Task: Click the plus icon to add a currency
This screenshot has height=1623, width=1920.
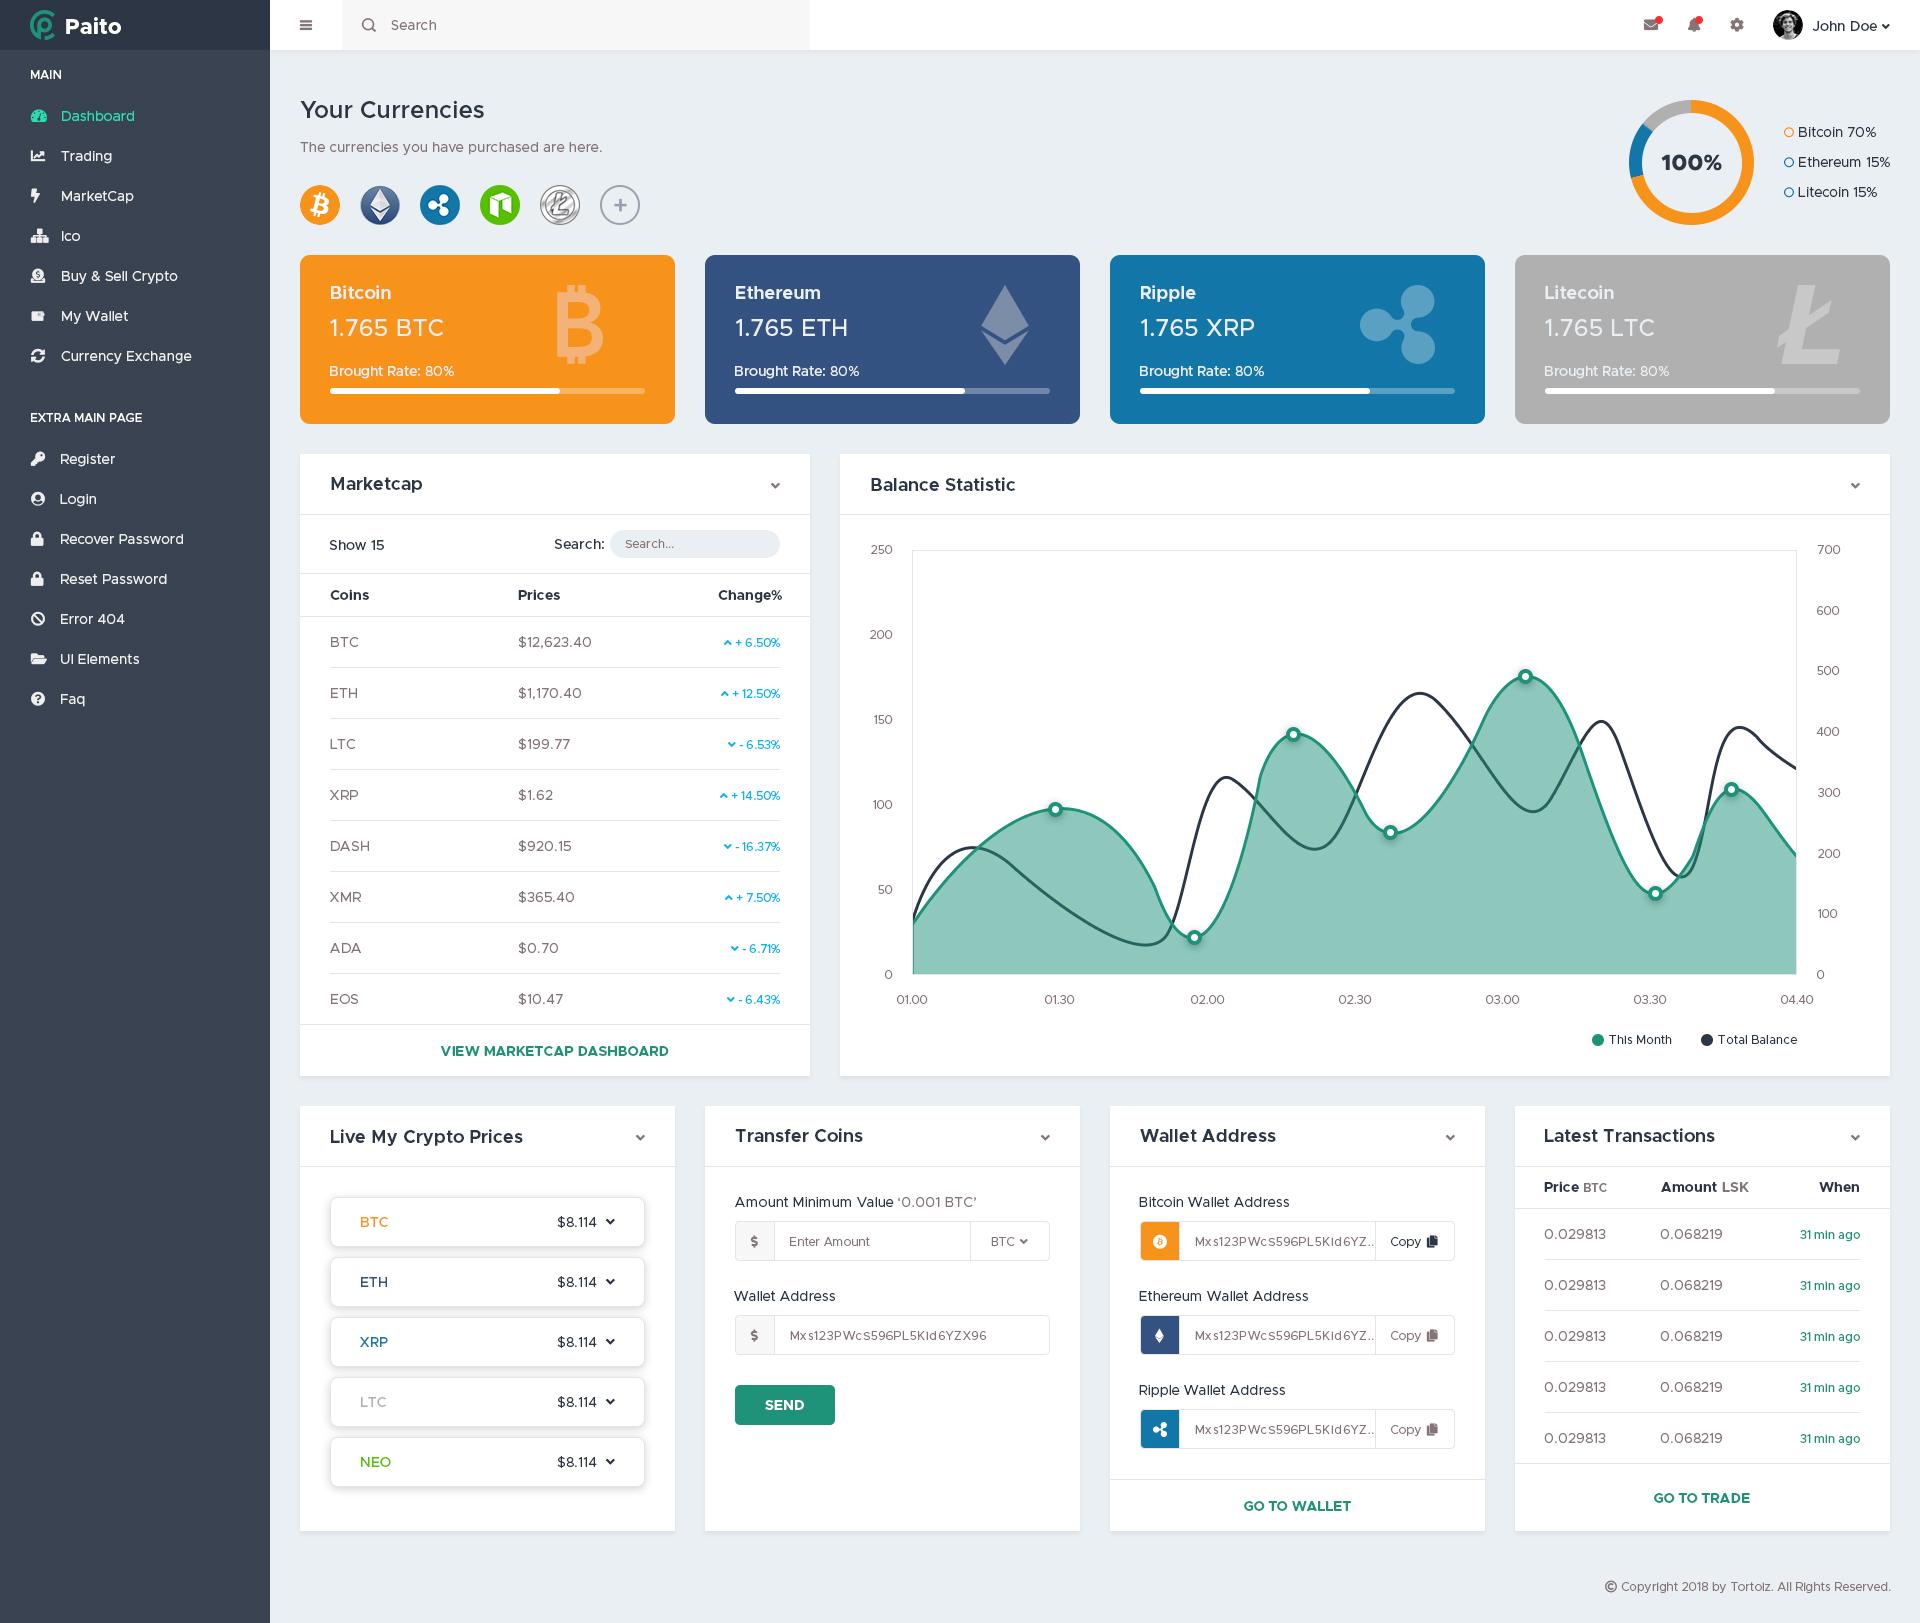Action: point(620,205)
